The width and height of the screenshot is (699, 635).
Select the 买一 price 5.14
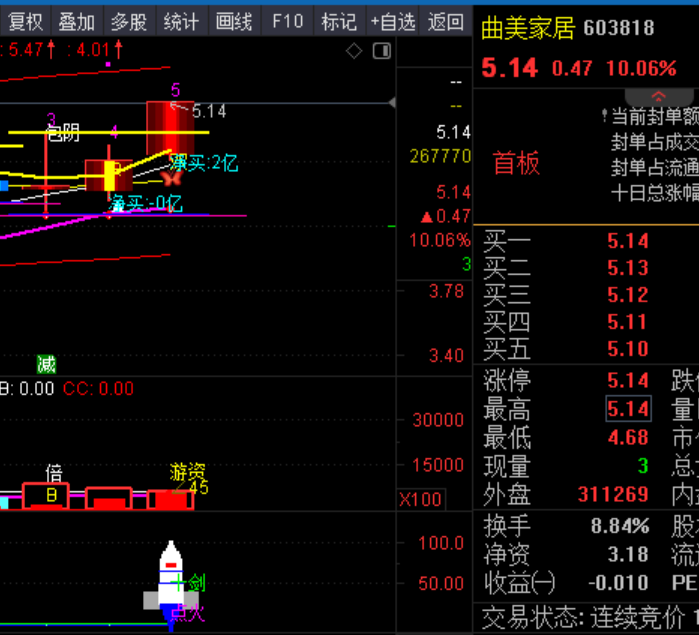[628, 241]
